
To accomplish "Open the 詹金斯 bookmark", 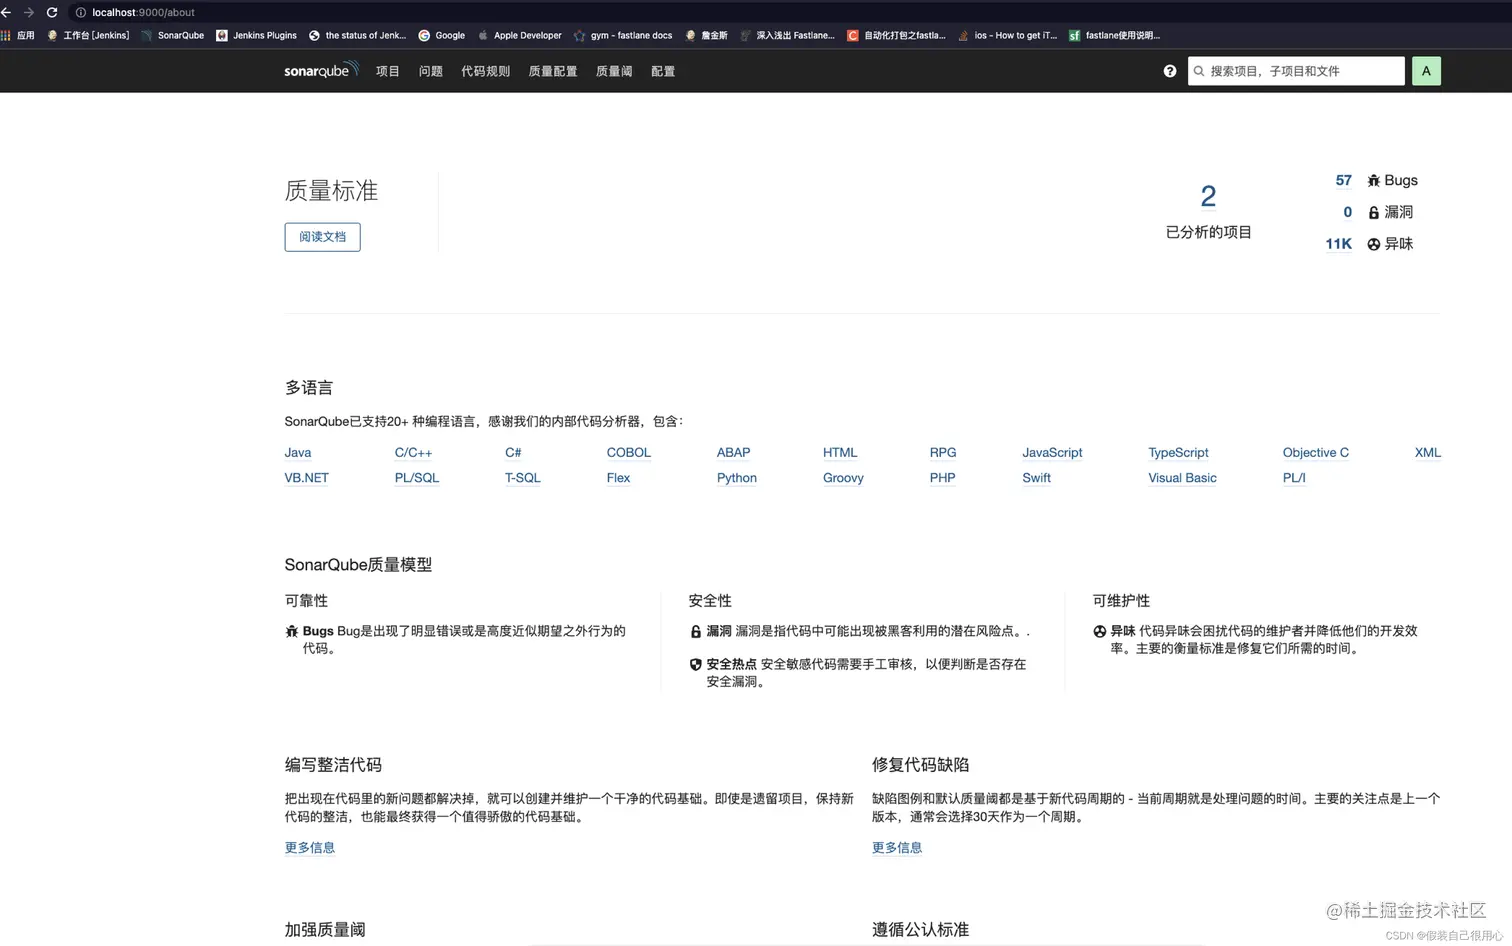I will (x=706, y=35).
